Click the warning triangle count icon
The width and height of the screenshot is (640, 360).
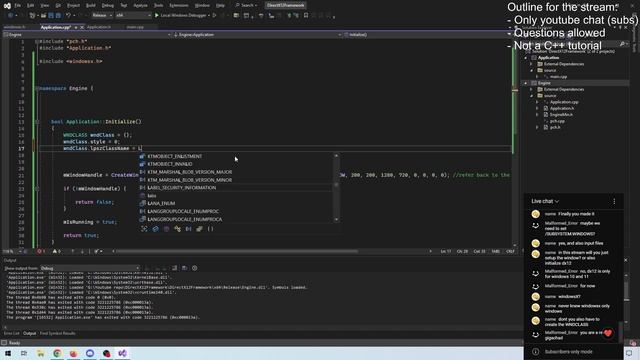pos(55,251)
